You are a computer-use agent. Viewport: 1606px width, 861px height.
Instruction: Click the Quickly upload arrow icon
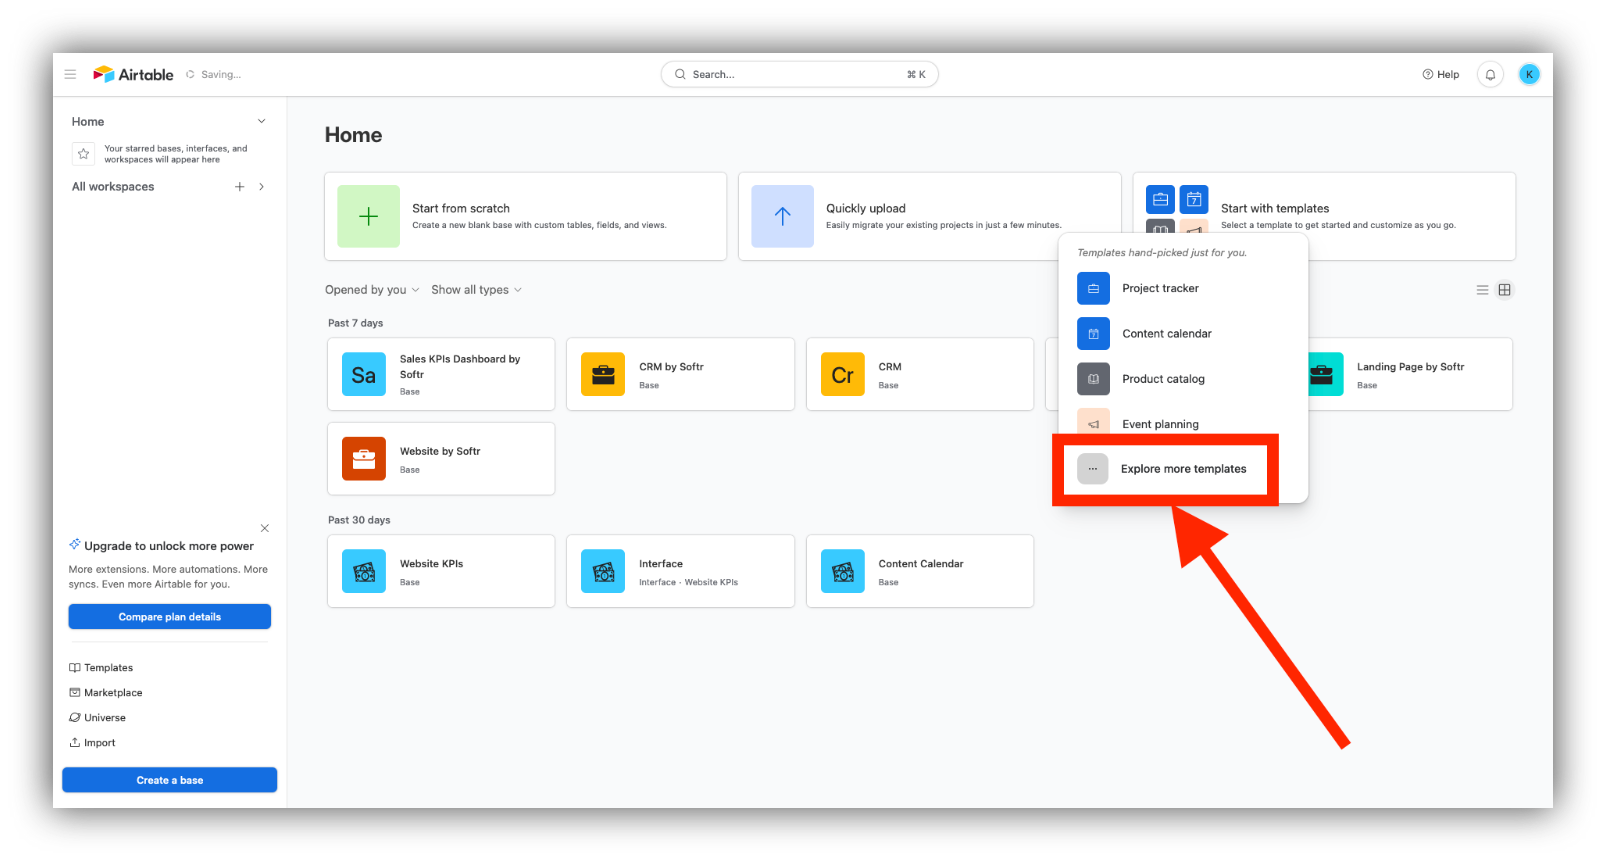click(x=782, y=216)
